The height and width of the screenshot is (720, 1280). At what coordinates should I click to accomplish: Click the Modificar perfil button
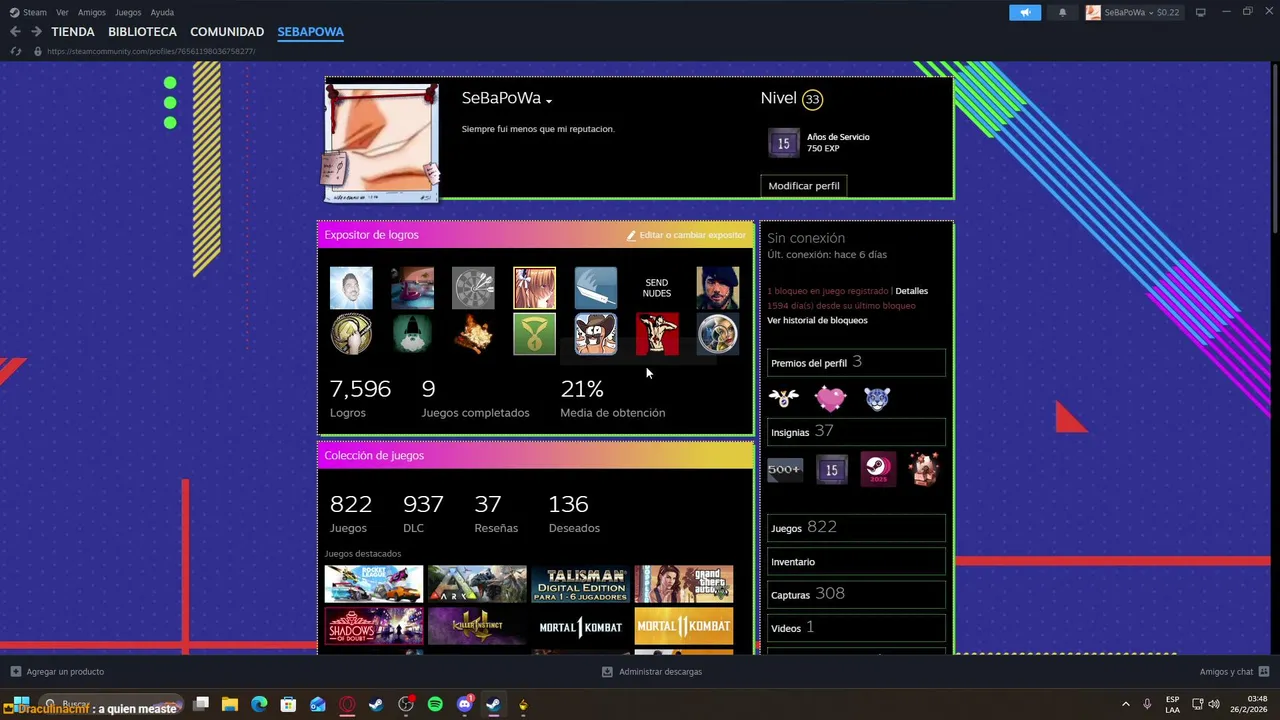[804, 186]
